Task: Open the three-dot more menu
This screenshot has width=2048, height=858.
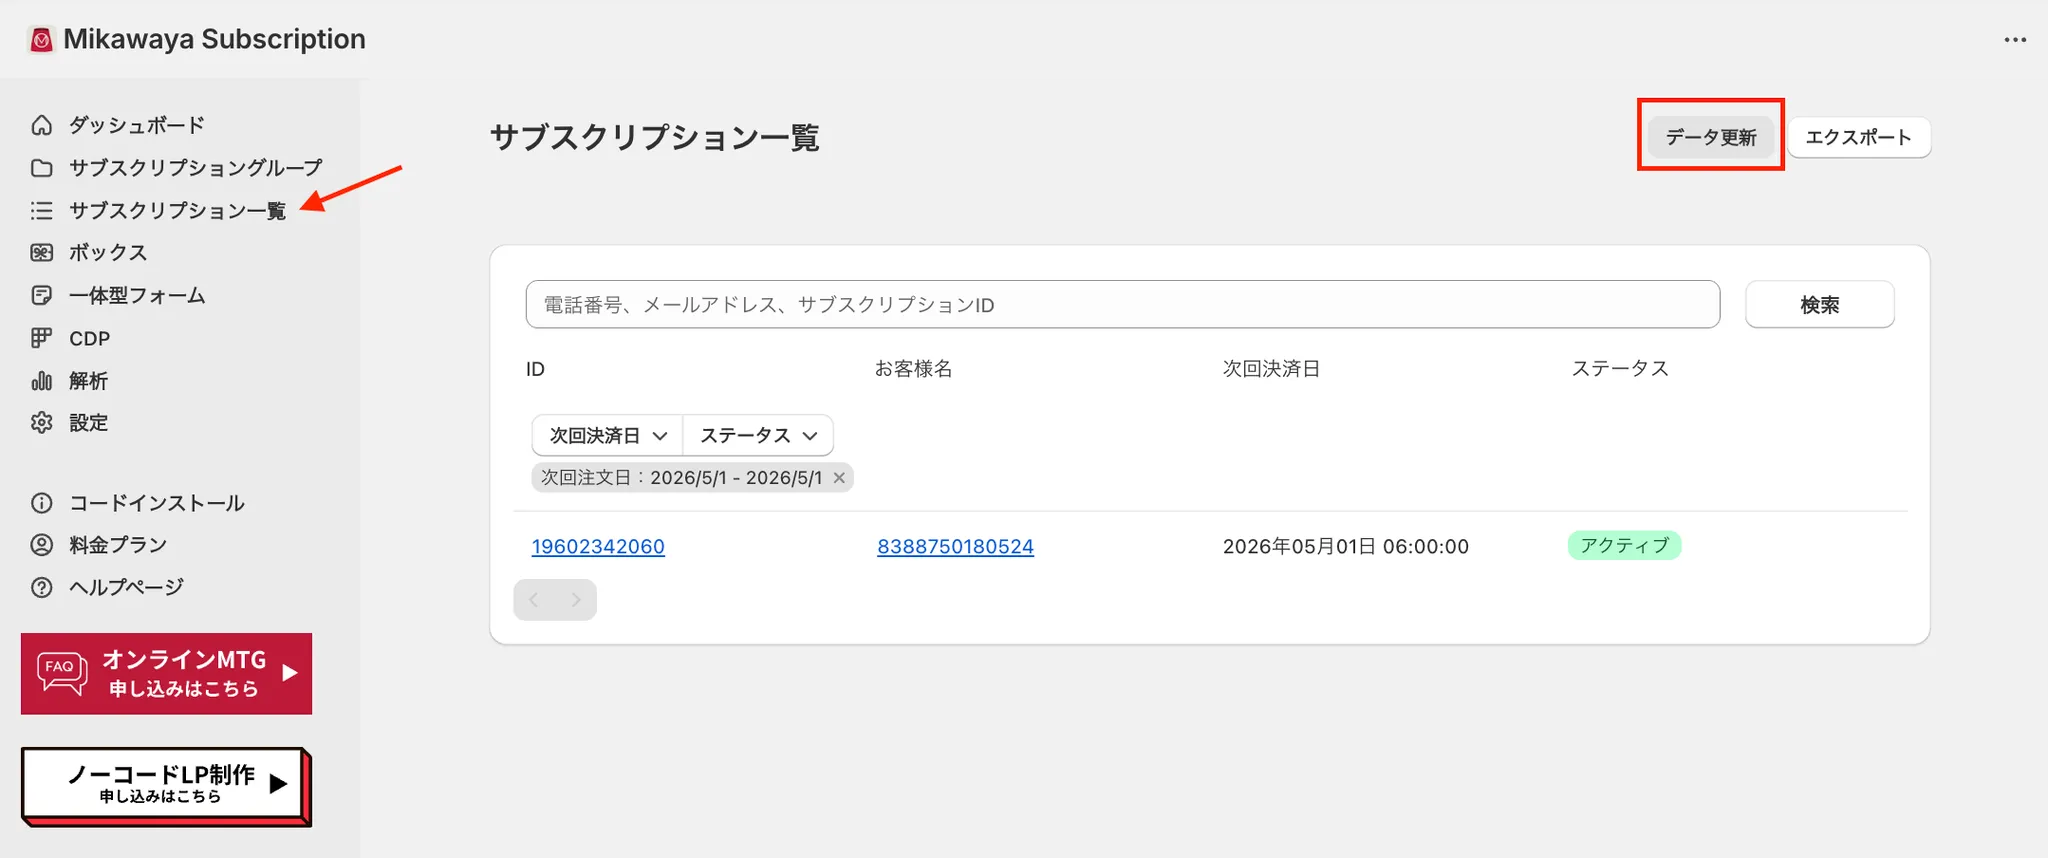Action: (2015, 40)
